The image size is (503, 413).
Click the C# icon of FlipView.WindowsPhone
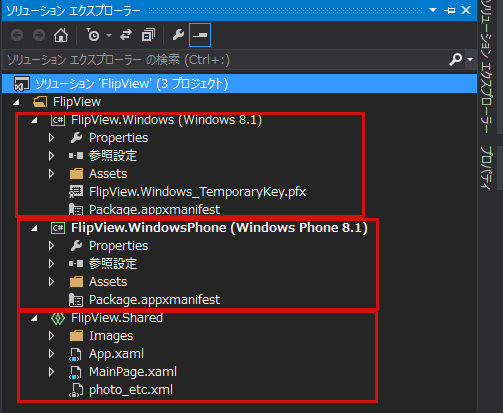tap(58, 228)
